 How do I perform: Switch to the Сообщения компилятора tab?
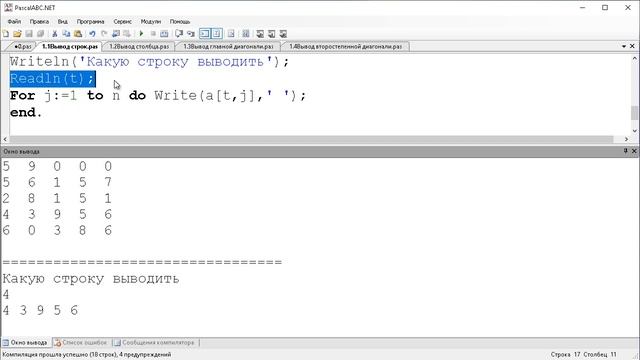154,342
